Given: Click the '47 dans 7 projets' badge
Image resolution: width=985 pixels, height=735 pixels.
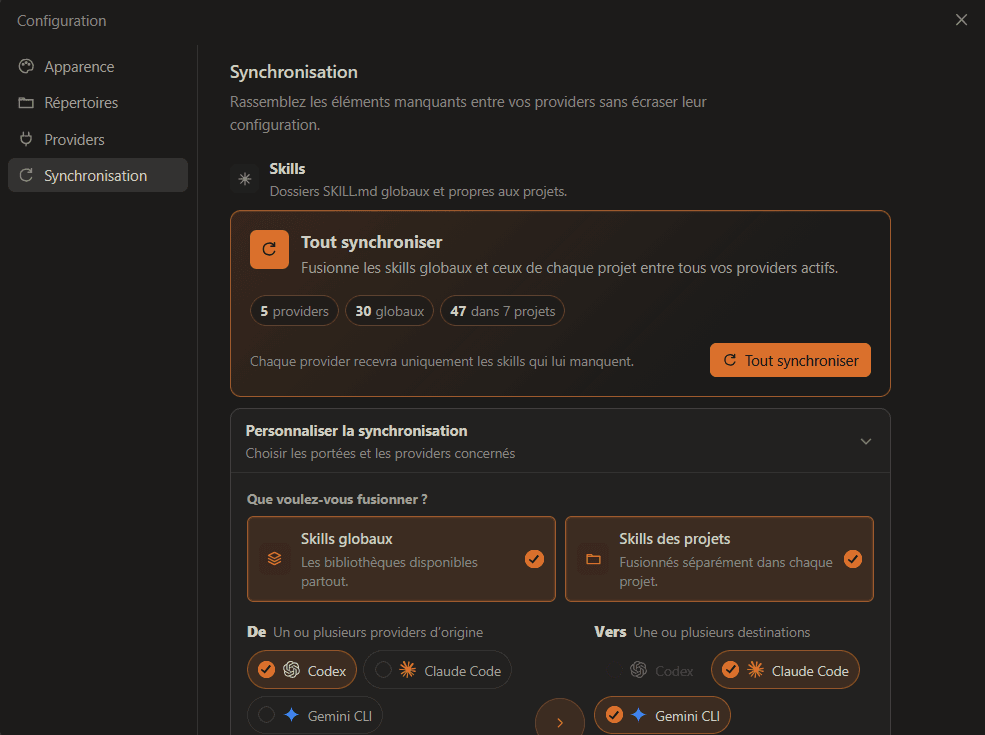Looking at the screenshot, I should (503, 311).
